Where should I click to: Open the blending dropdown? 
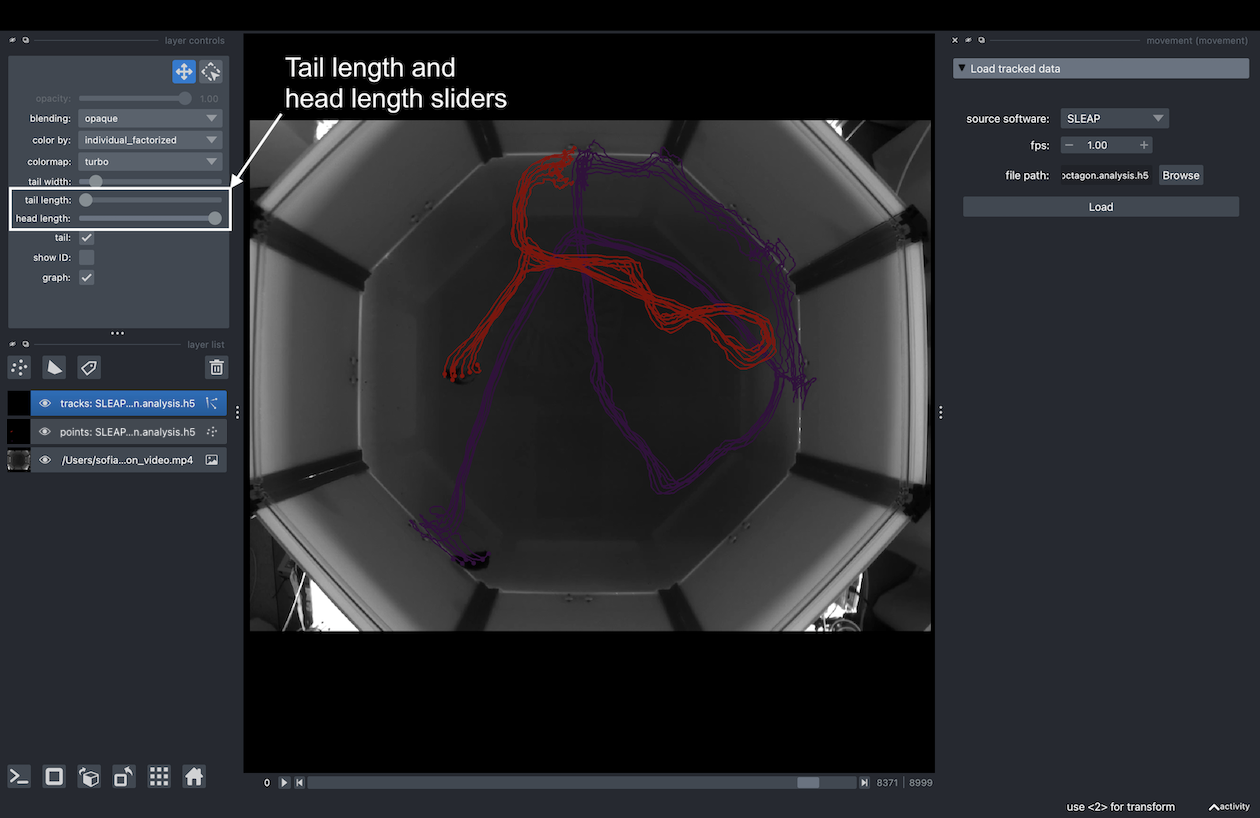pyautogui.click(x=150, y=118)
